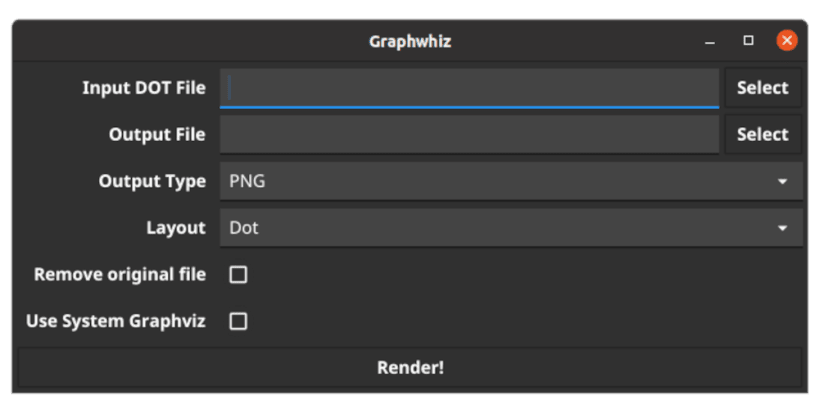819x410 pixels.
Task: Minimize the Graphwhiz window
Action: click(x=710, y=42)
